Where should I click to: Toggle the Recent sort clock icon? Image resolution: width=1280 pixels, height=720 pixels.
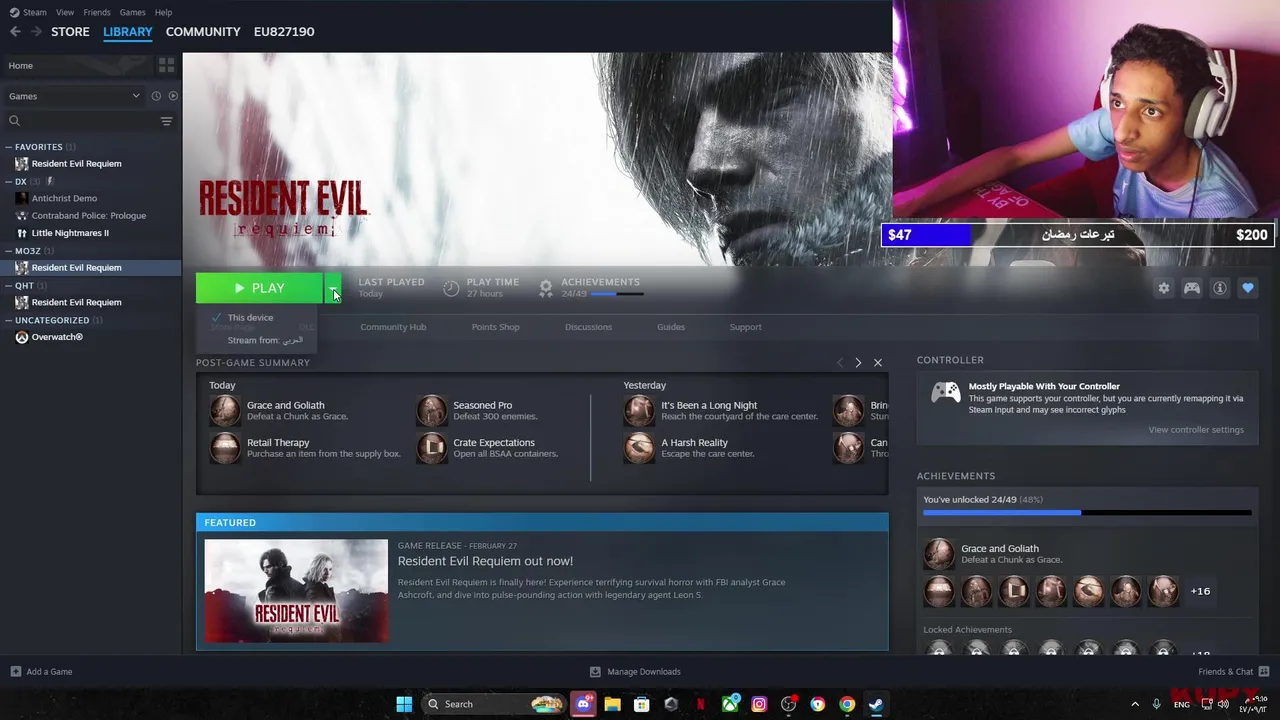[156, 96]
